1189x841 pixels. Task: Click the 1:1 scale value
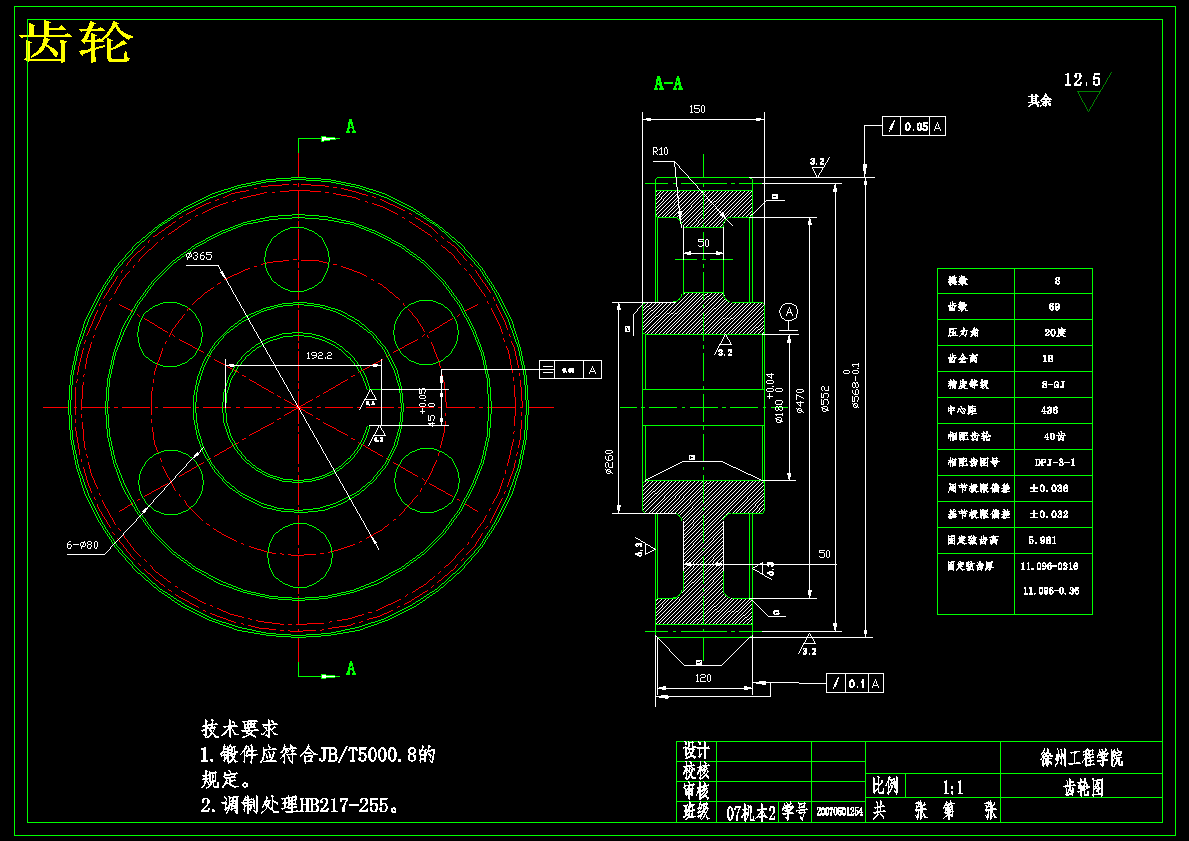click(x=953, y=787)
